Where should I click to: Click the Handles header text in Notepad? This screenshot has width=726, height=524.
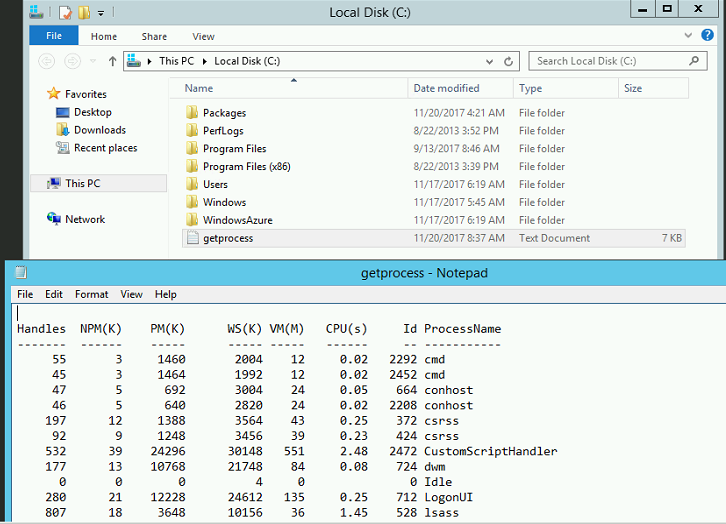tap(41, 329)
